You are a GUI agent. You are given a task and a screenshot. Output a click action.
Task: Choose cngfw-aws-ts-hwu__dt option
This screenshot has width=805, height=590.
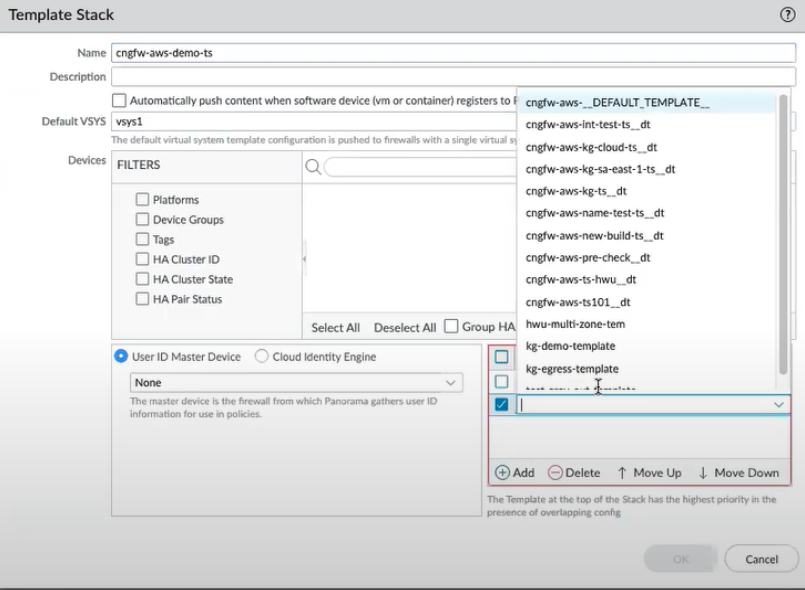coord(647,280)
